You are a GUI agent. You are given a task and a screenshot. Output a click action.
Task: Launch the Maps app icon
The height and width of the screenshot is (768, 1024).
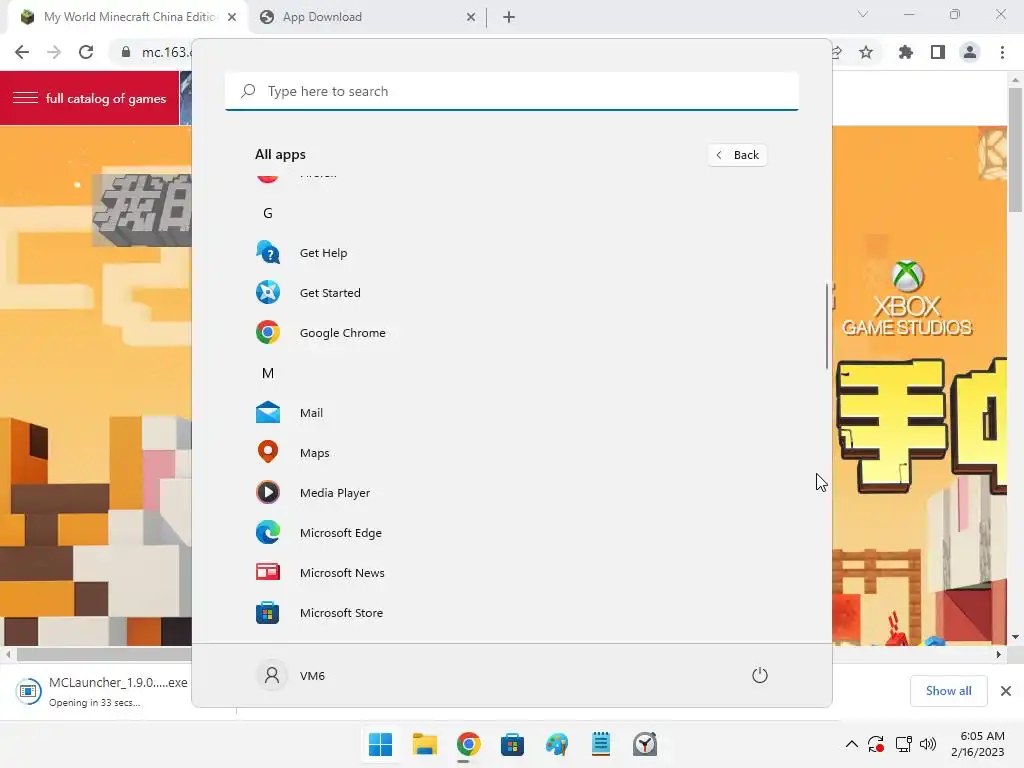pyautogui.click(x=268, y=453)
